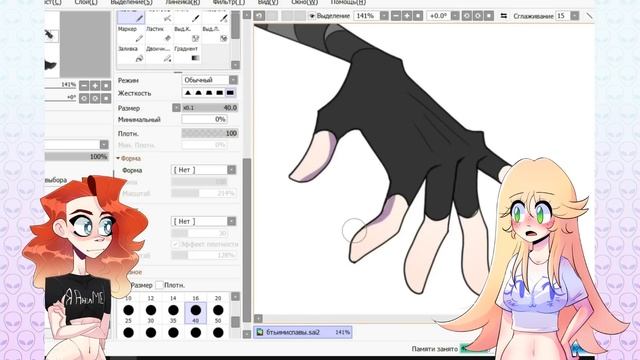This screenshot has height=360, width=640.
Task: Open the Слой(L) menu
Action: pos(86,2)
